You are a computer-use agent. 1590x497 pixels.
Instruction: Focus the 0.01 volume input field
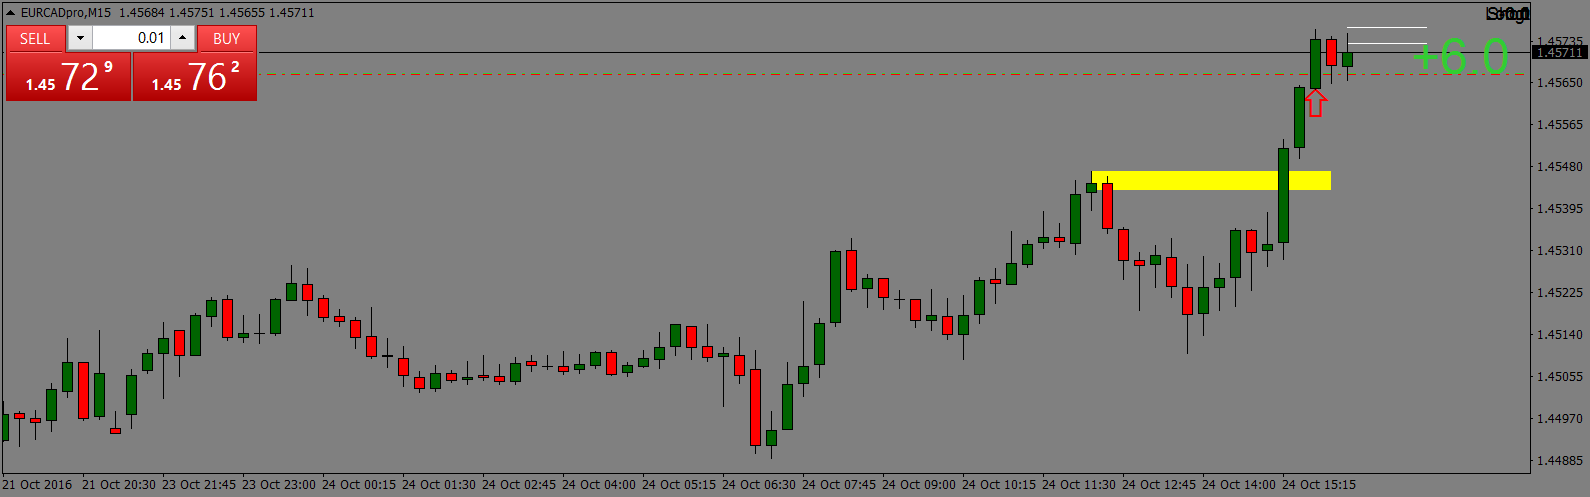(x=132, y=38)
